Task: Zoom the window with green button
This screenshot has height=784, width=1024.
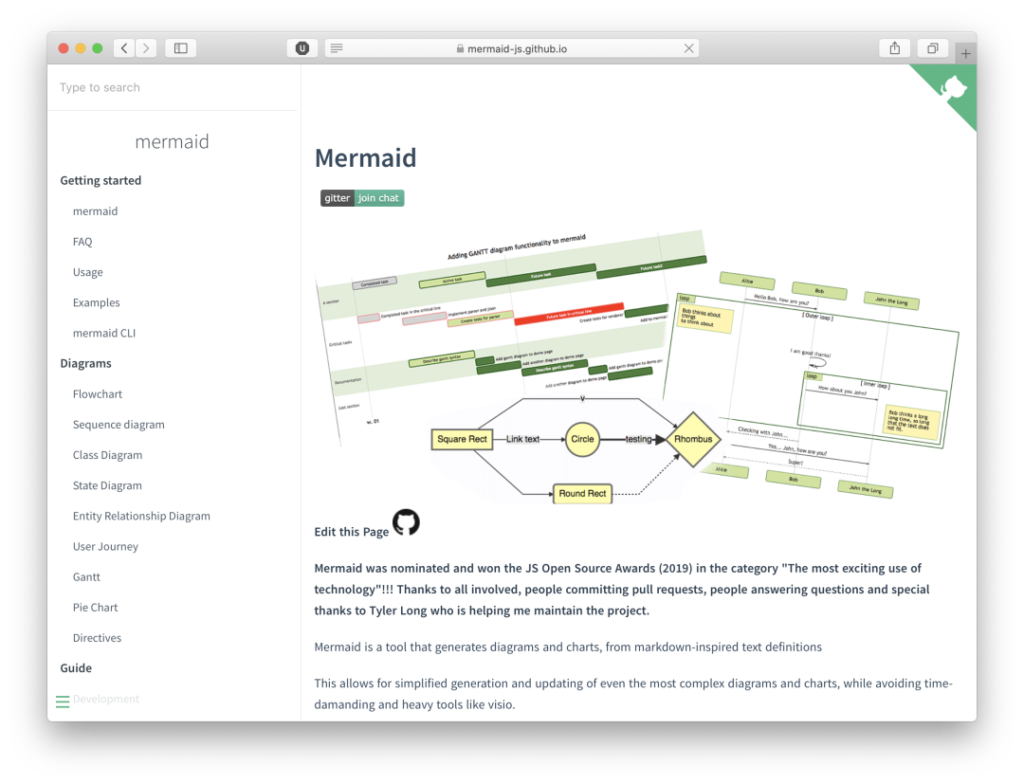Action: point(97,48)
